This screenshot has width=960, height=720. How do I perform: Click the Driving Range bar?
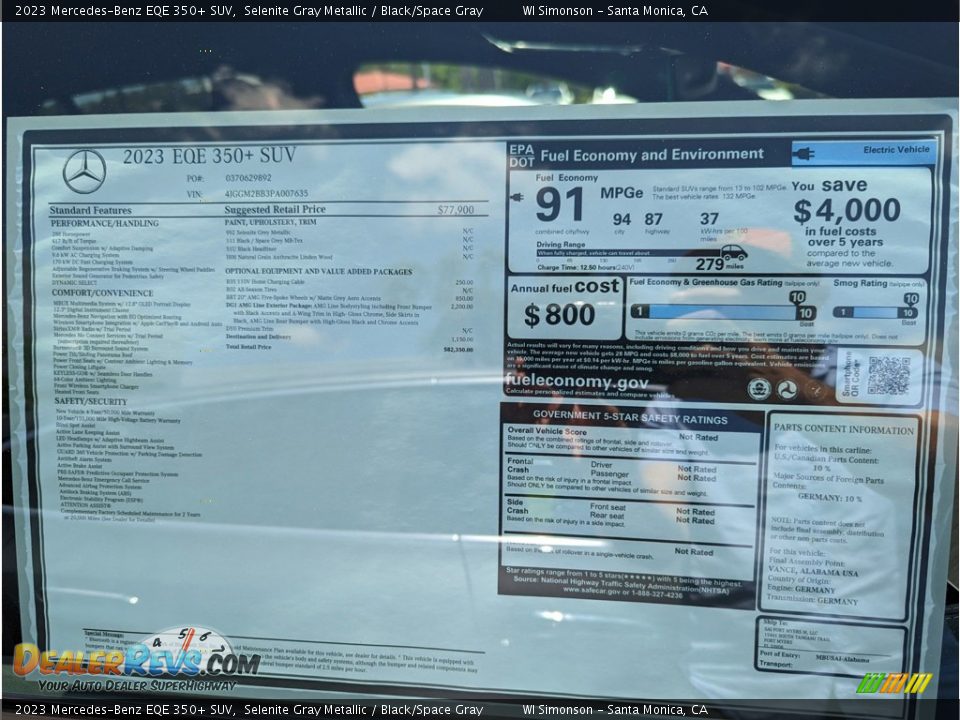coord(628,253)
